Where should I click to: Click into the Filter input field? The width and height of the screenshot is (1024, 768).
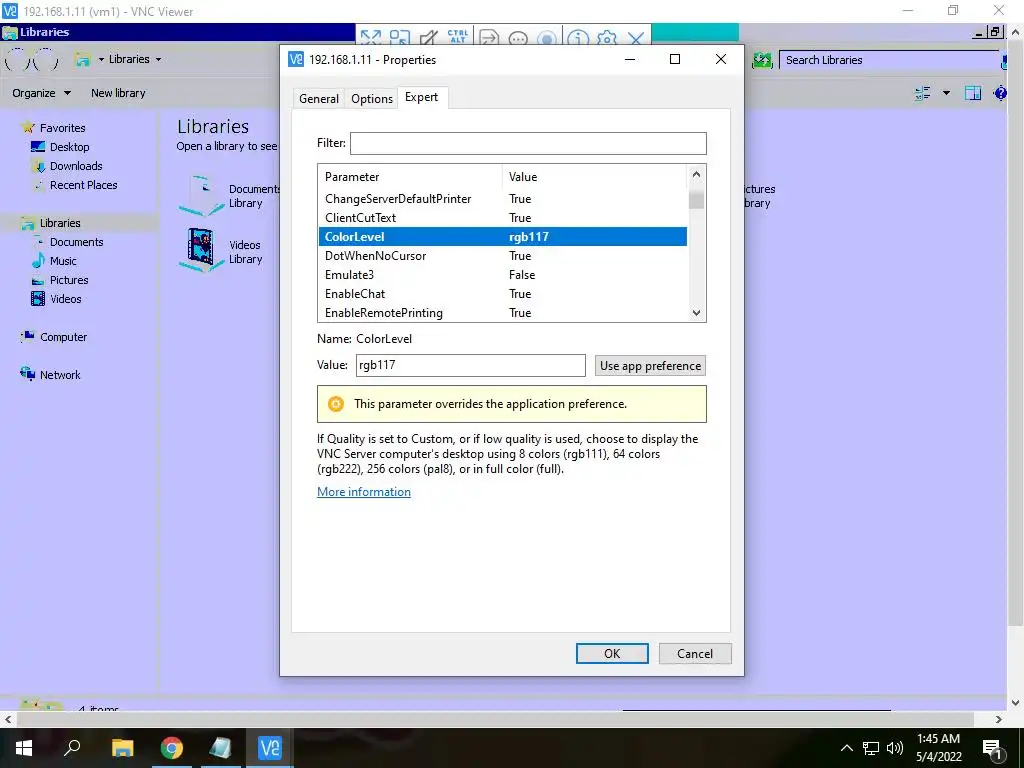pyautogui.click(x=528, y=144)
